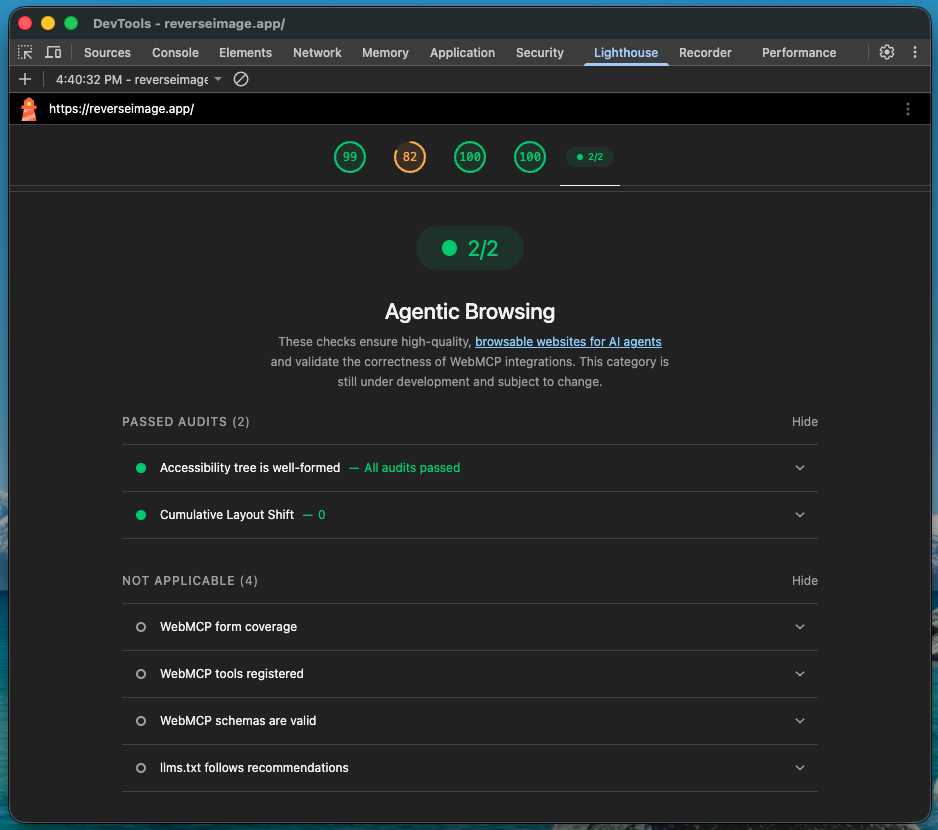938x830 pixels.
Task: Click the Lighthouse logo icon beside the URL
Action: [29, 109]
